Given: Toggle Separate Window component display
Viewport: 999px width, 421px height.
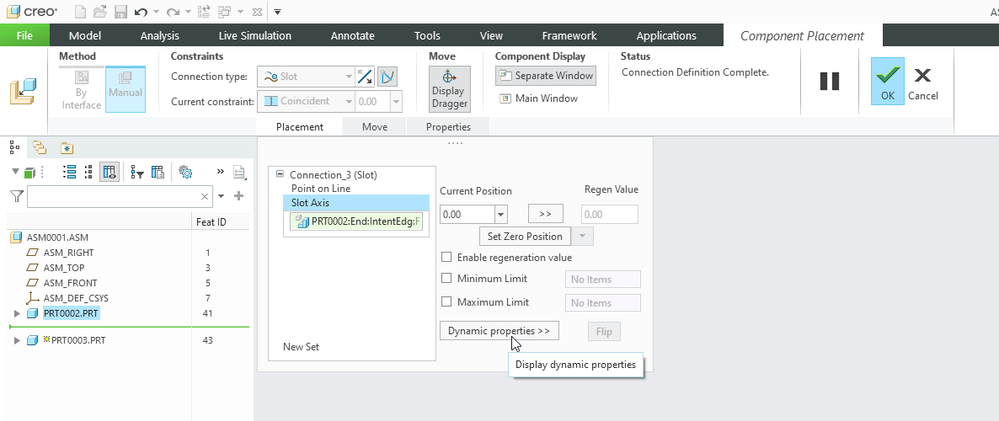Looking at the screenshot, I should 545,75.
